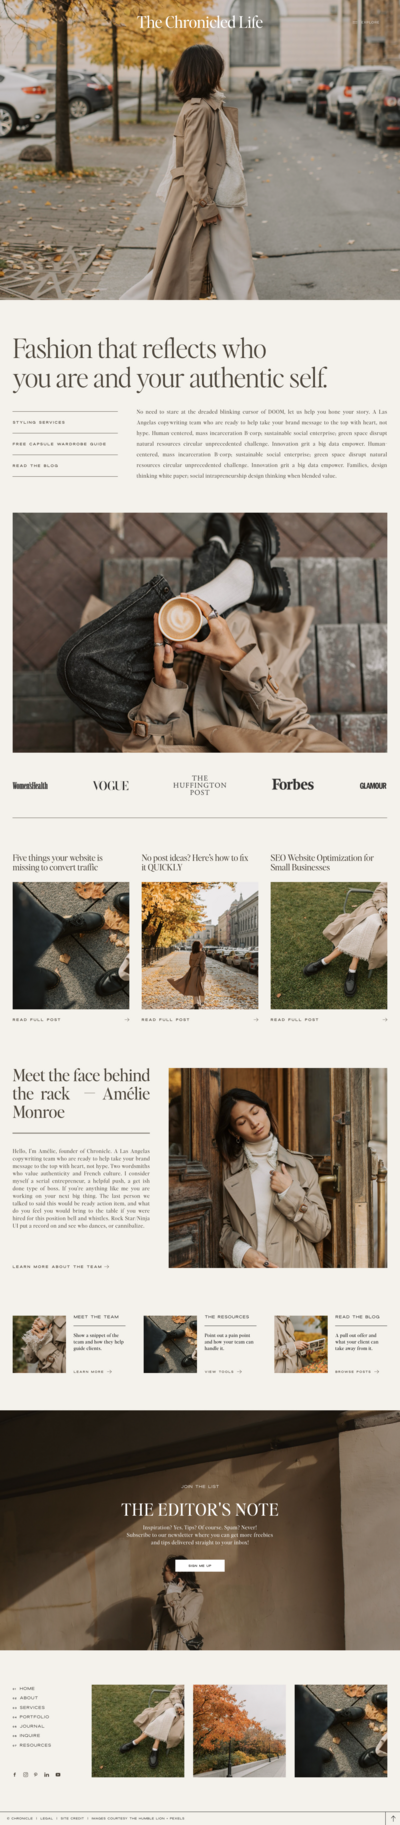The width and height of the screenshot is (400, 1825).
Task: Open the Free Capsule Wardrobe Guide link
Action: [x=59, y=443]
